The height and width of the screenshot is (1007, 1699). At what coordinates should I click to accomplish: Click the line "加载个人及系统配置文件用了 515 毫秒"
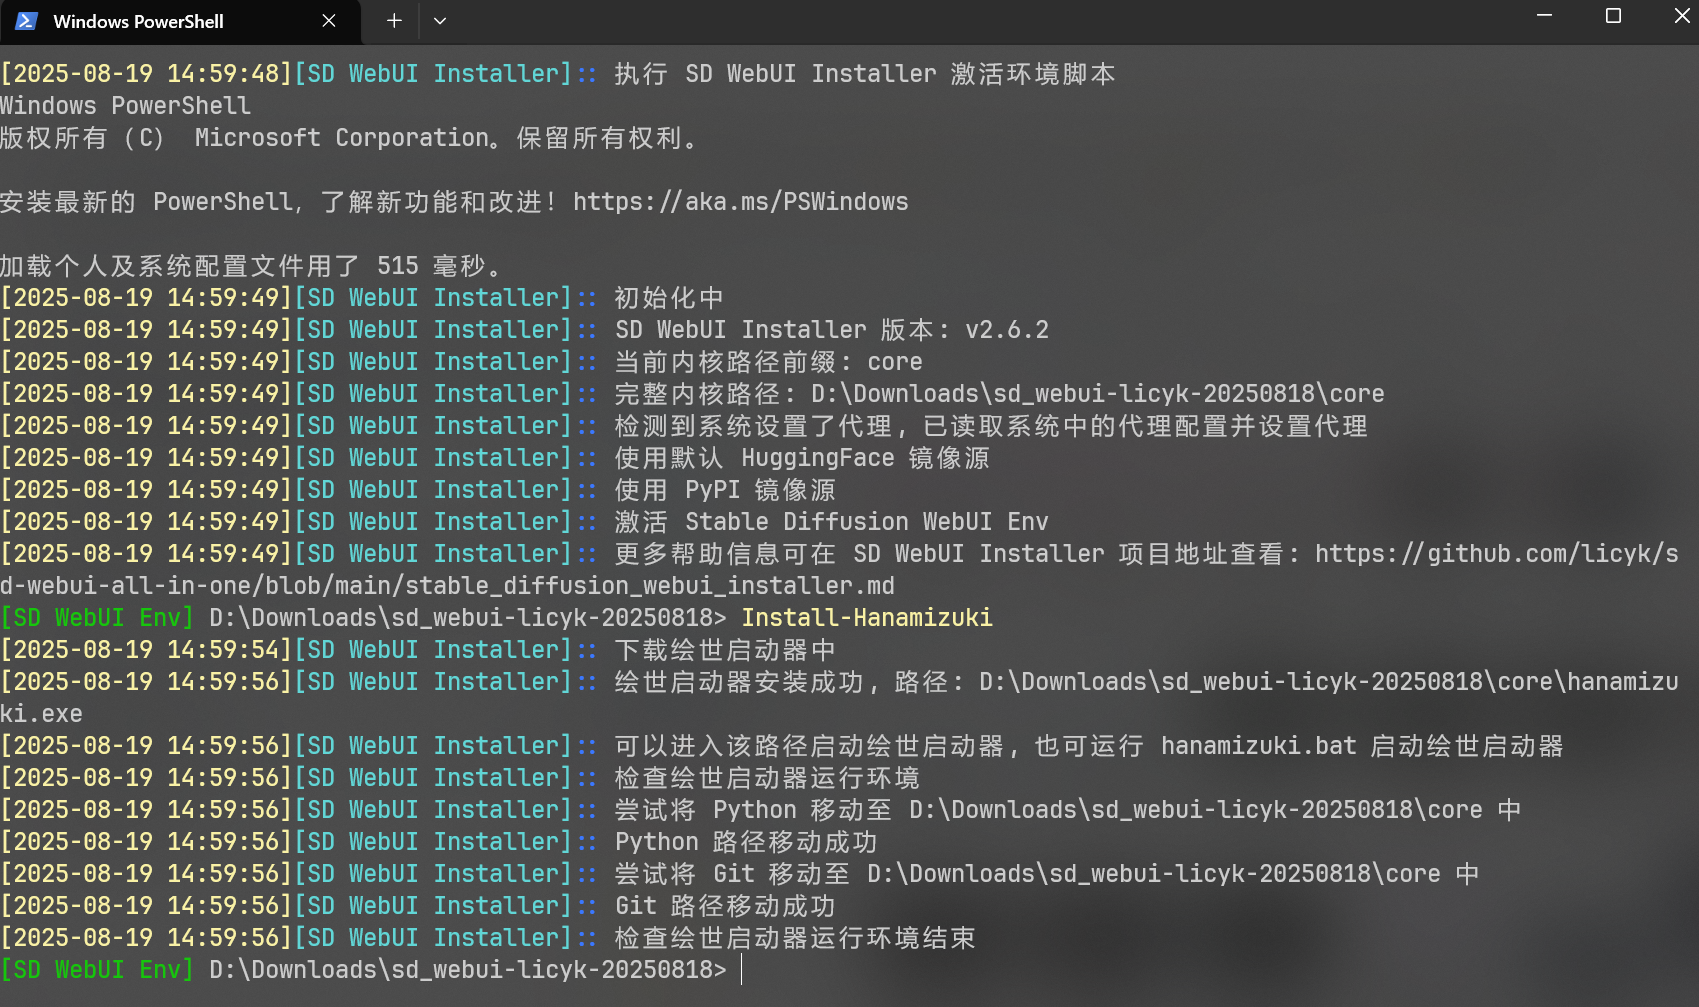[x=243, y=266]
